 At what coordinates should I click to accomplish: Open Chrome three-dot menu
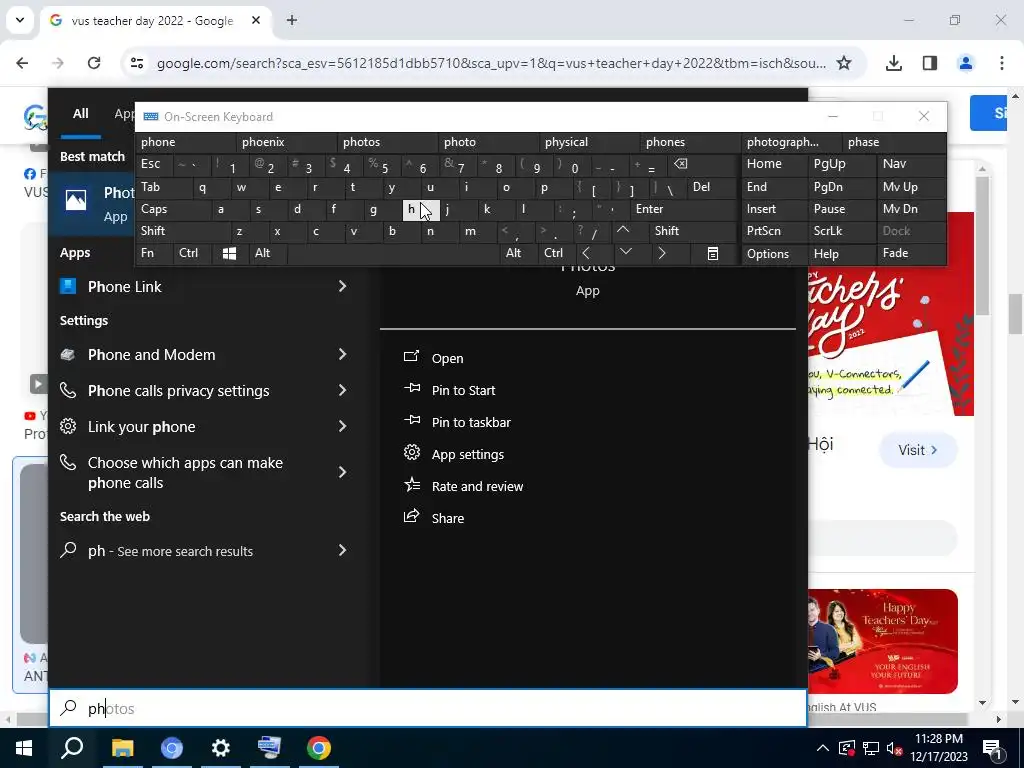[1002, 63]
